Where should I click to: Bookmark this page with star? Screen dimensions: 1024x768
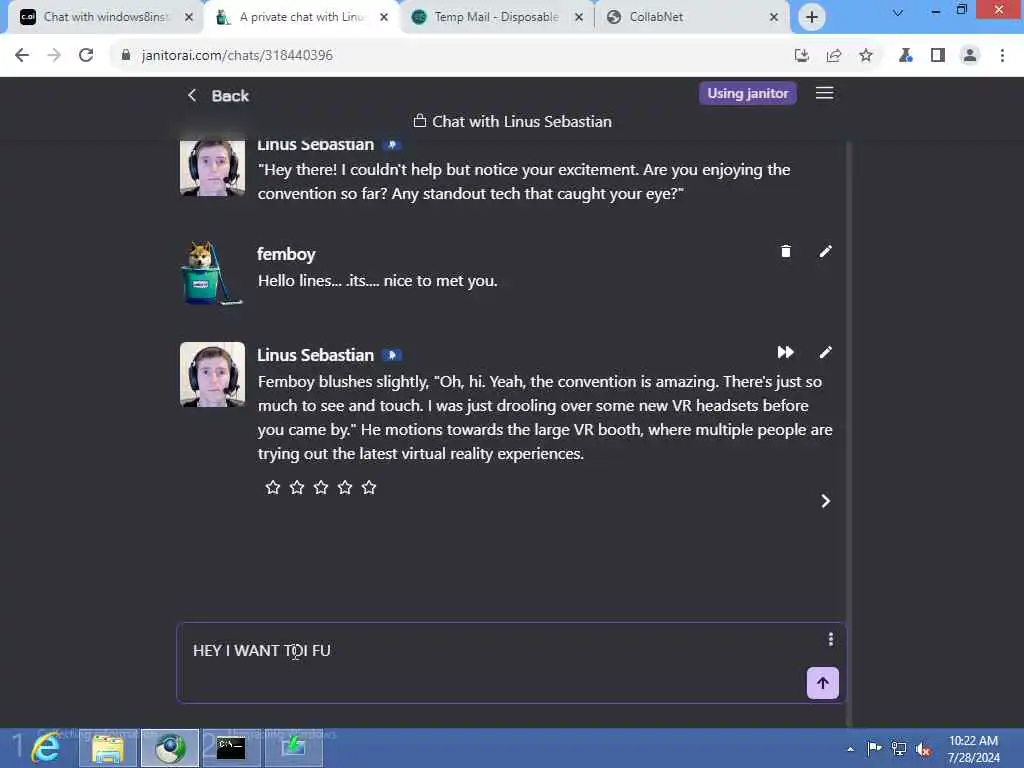tap(866, 56)
